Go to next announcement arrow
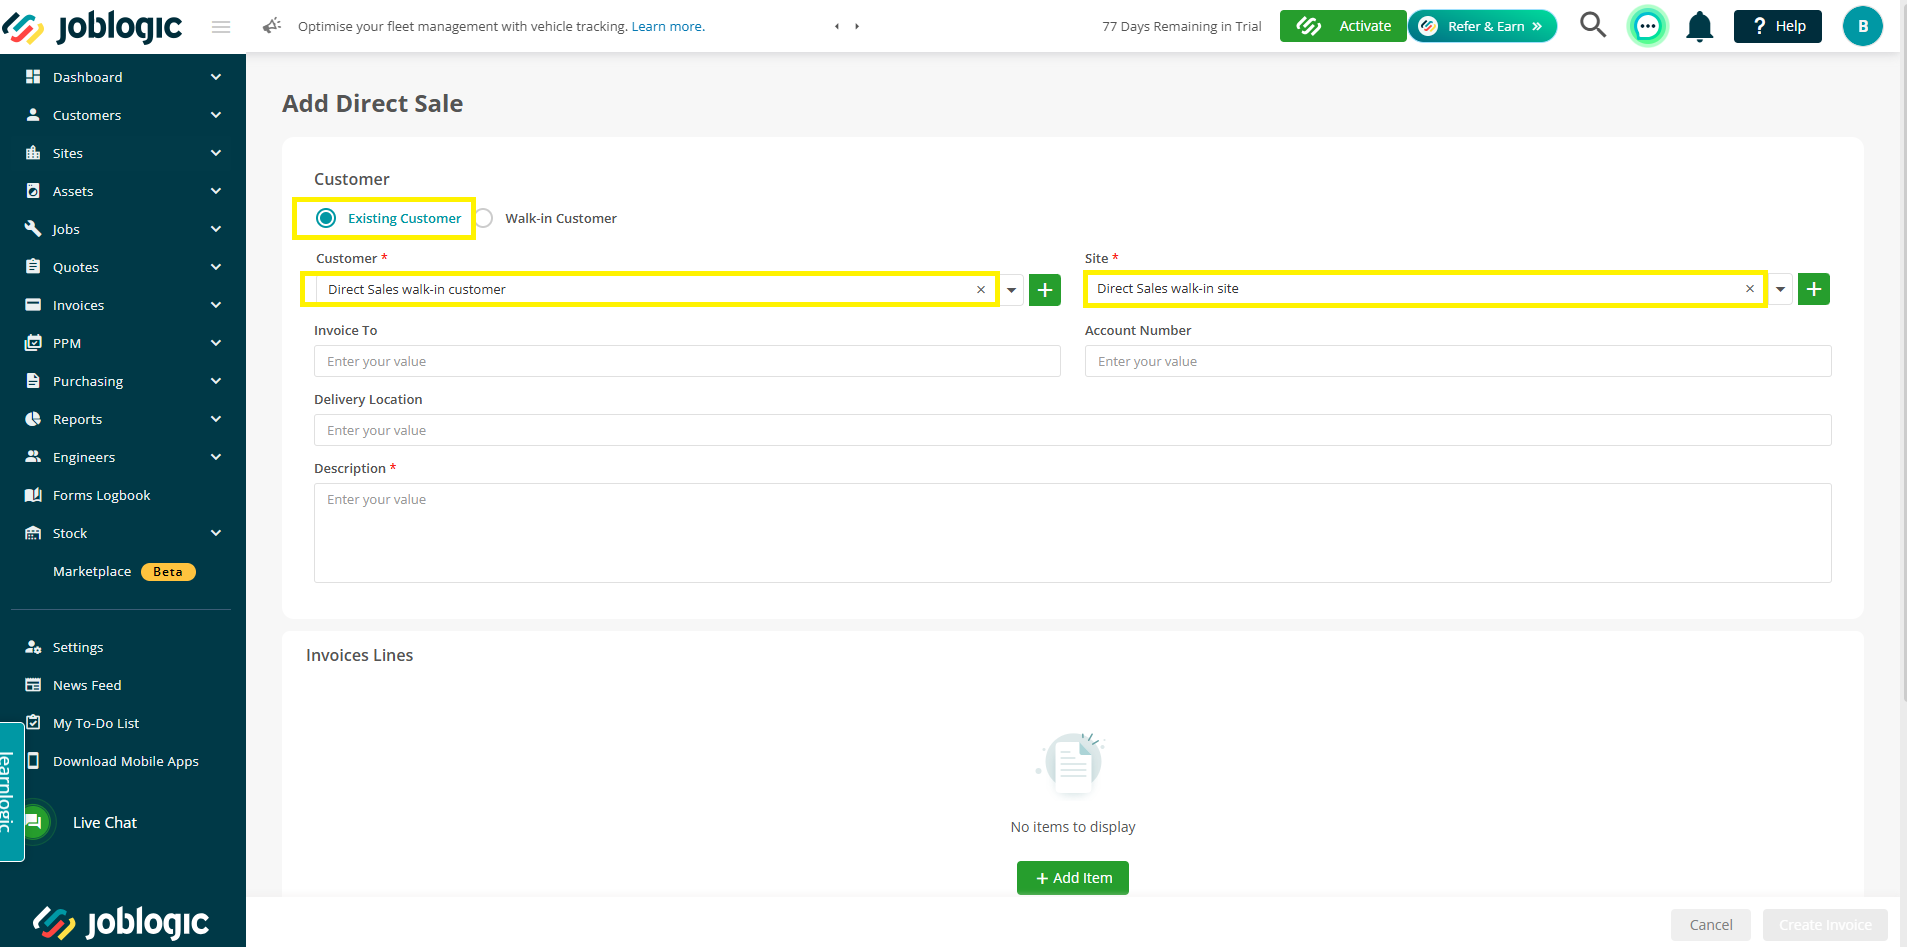This screenshot has width=1907, height=947. pyautogui.click(x=857, y=27)
